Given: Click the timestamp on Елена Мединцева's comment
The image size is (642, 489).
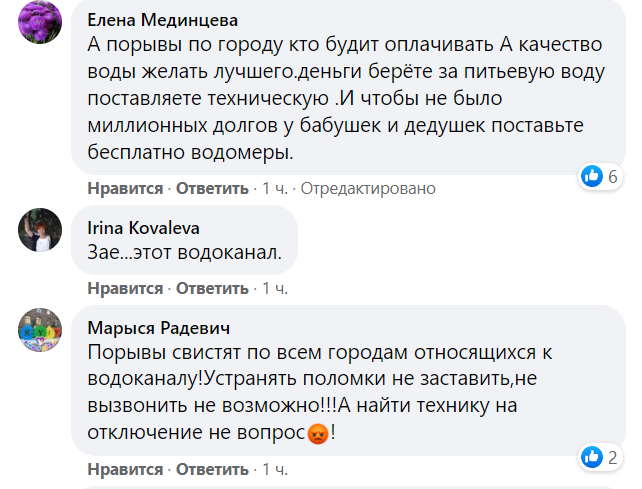Looking at the screenshot, I should tap(274, 188).
